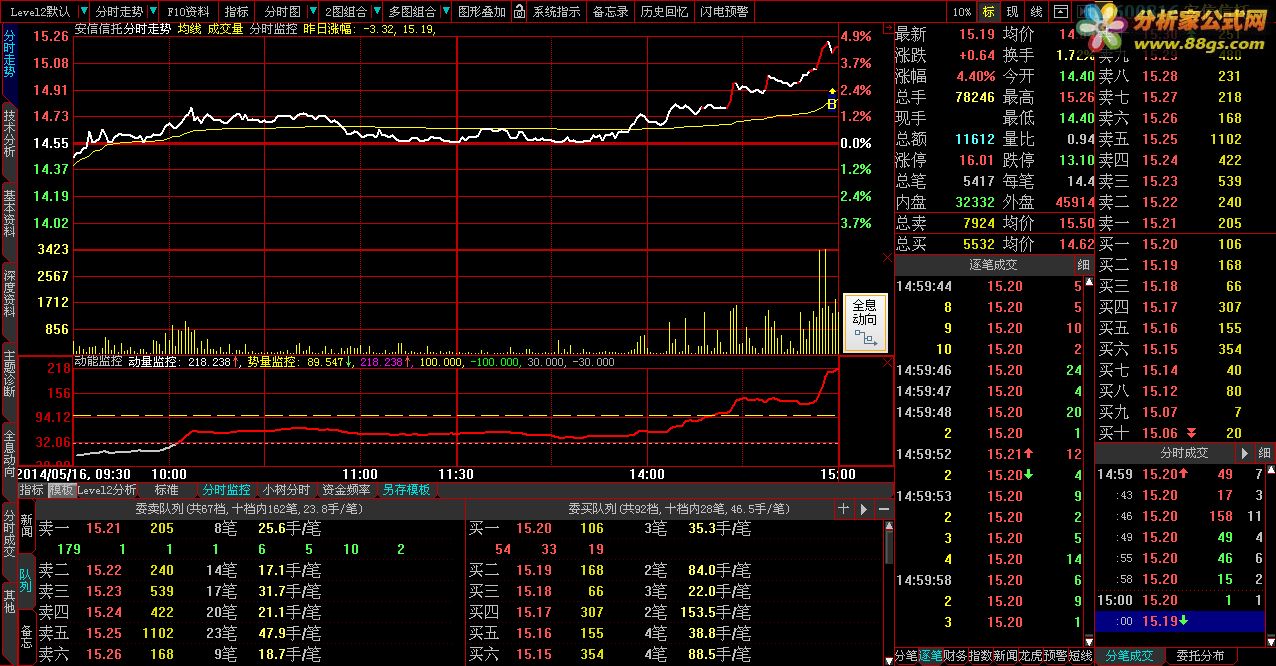The height and width of the screenshot is (666, 1276).
Task: Open dropdown arrow after 分时图
Action: point(312,12)
